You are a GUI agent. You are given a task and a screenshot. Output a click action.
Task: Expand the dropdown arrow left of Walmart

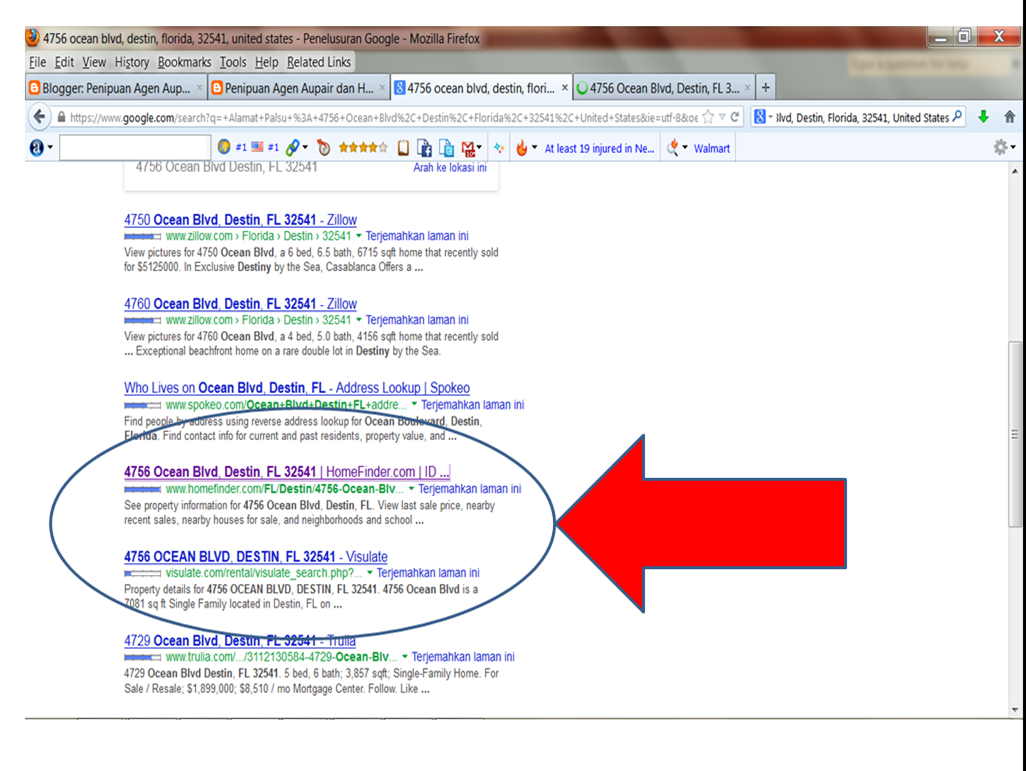point(685,147)
